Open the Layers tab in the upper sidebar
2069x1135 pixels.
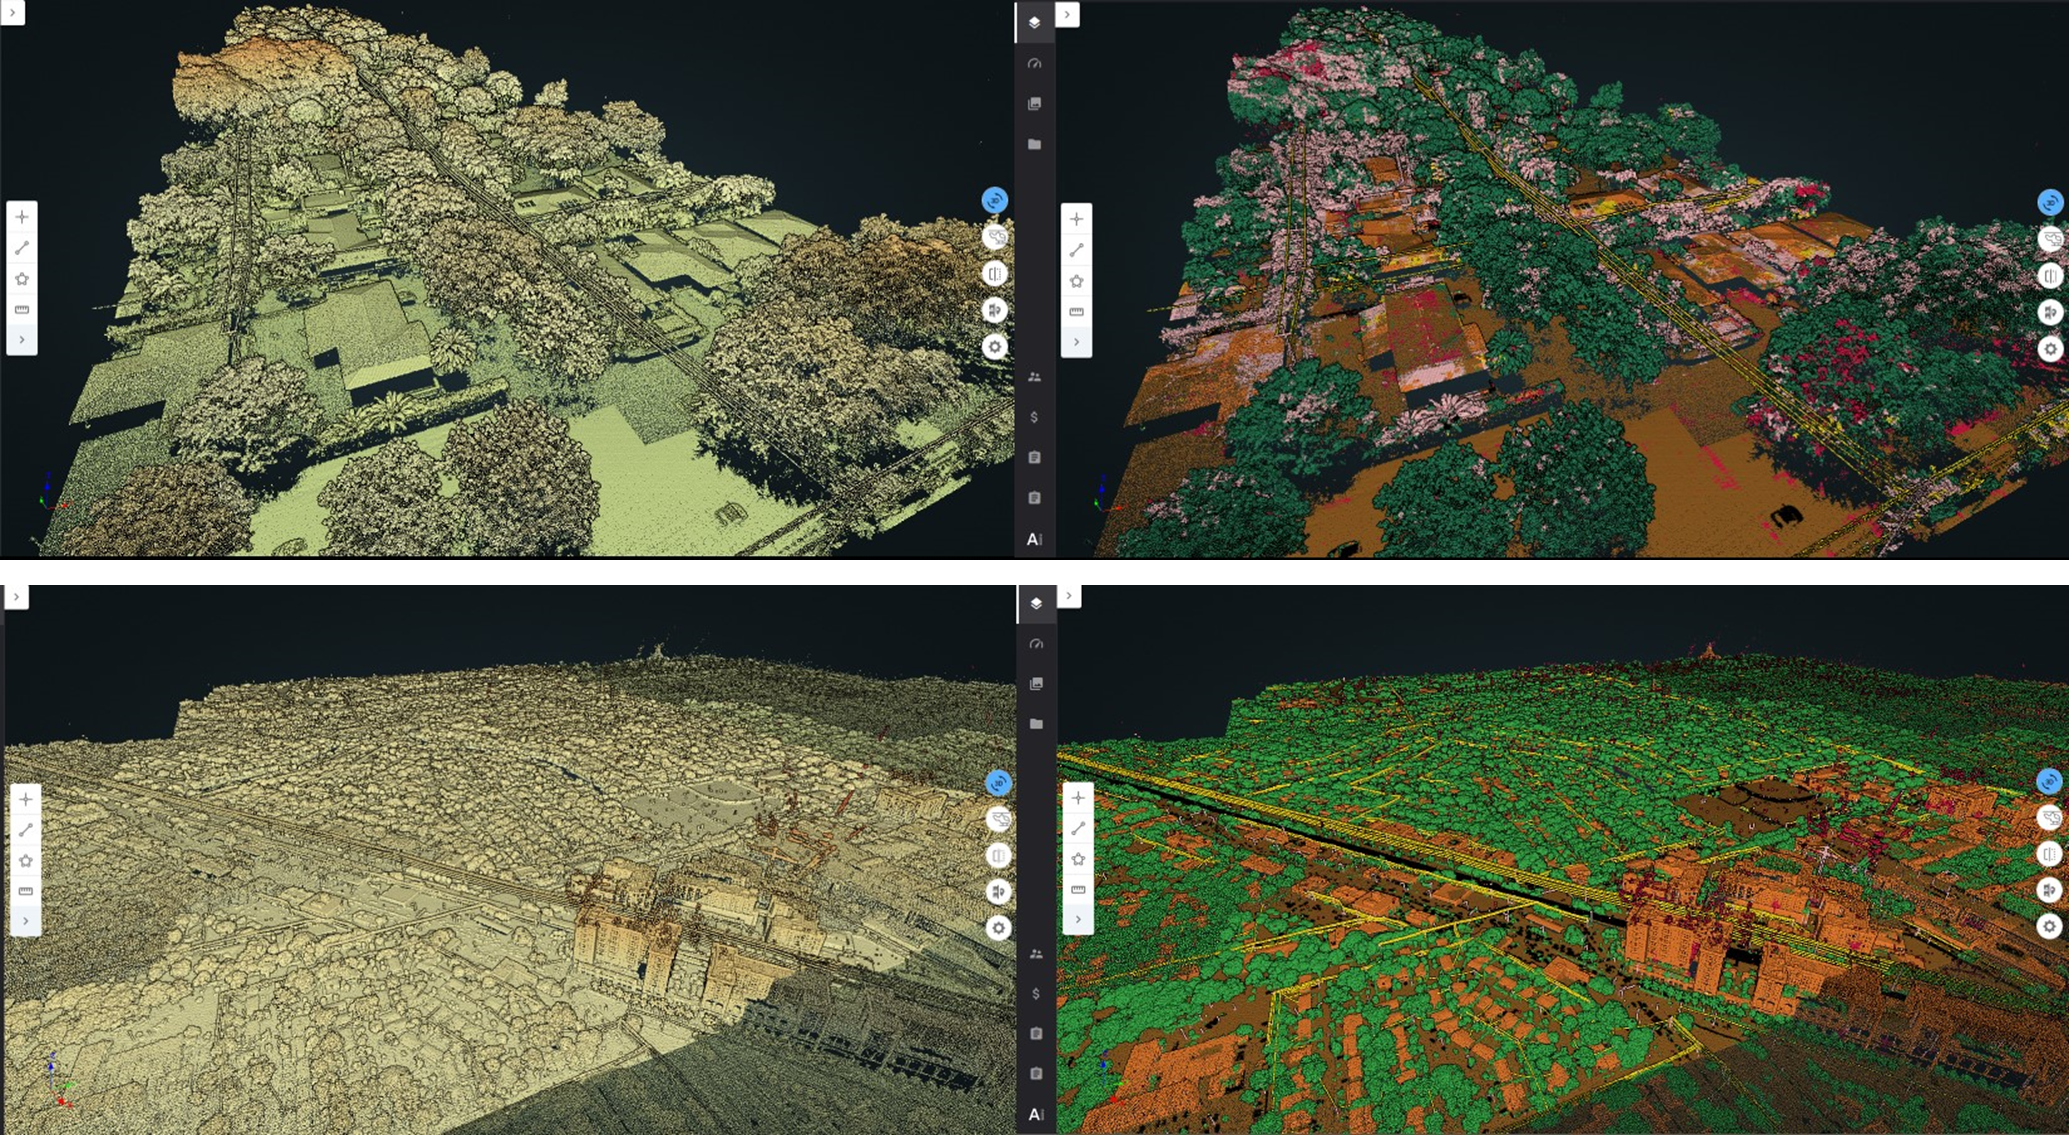1034,22
